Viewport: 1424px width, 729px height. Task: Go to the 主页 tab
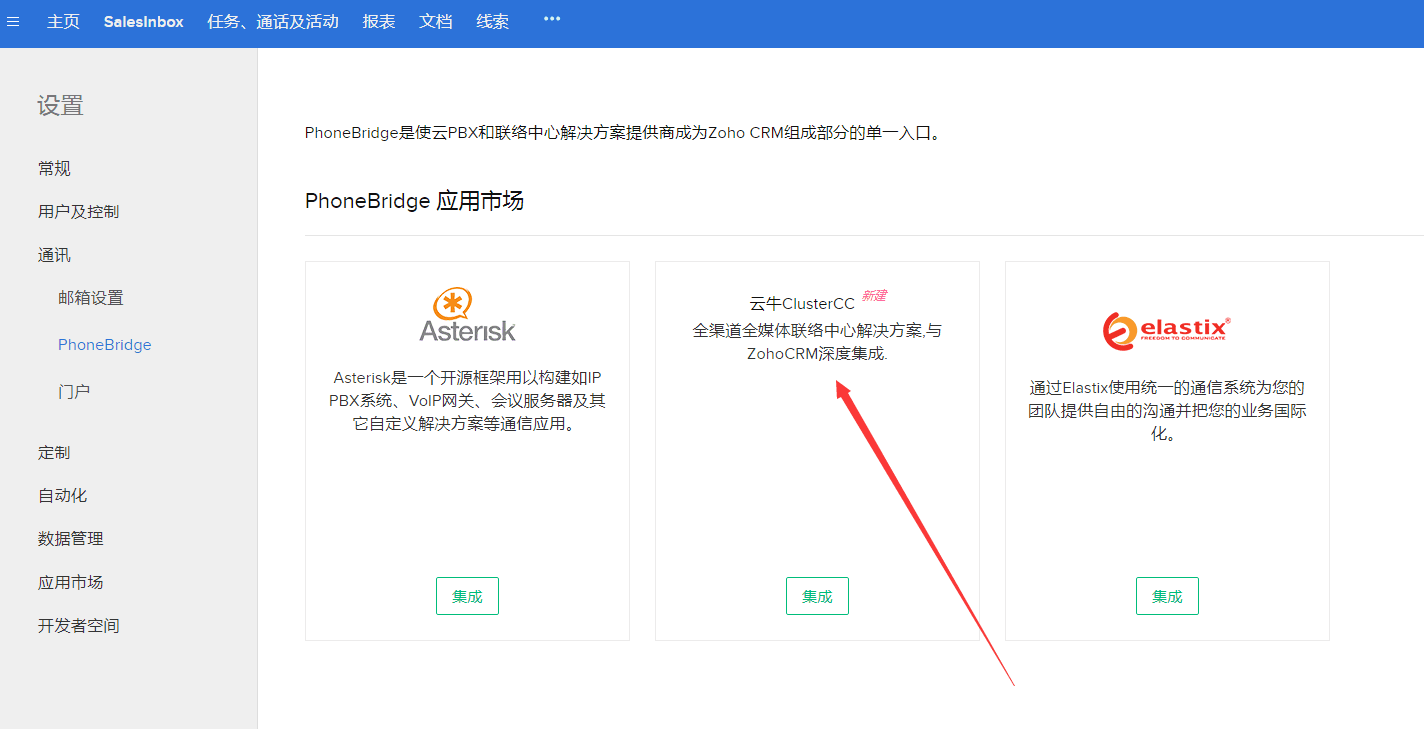63,21
